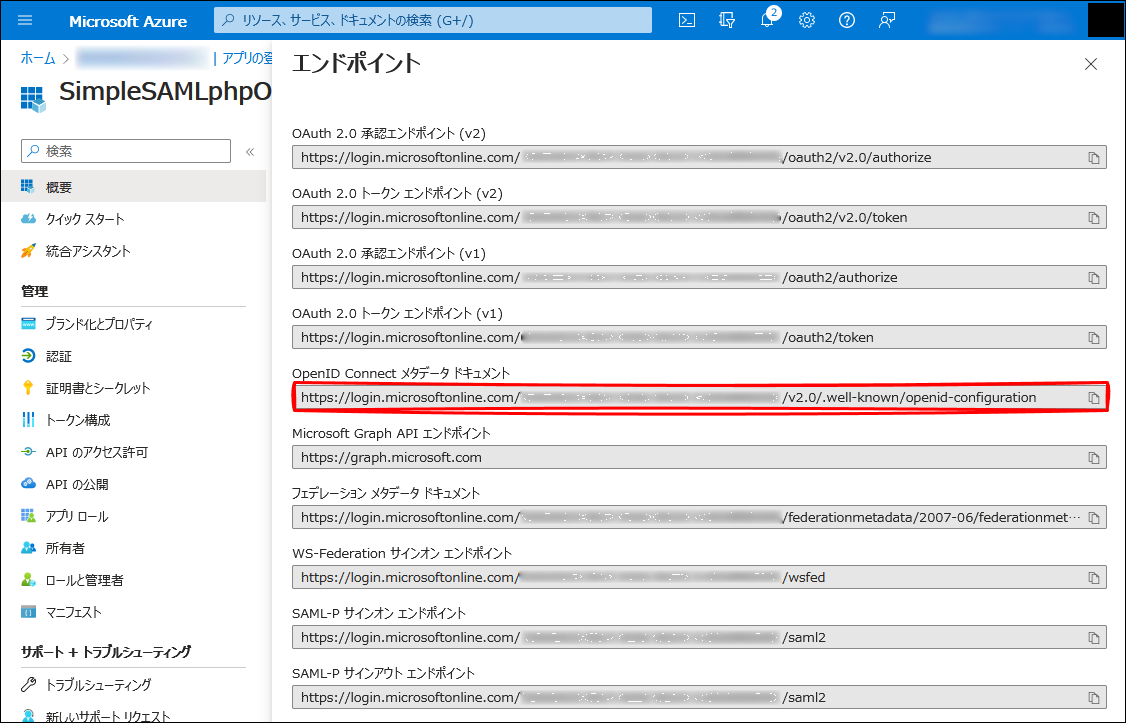This screenshot has width=1126, height=723.
Task: Copy the Microsoft Graph API endpoint
Action: (x=1094, y=458)
